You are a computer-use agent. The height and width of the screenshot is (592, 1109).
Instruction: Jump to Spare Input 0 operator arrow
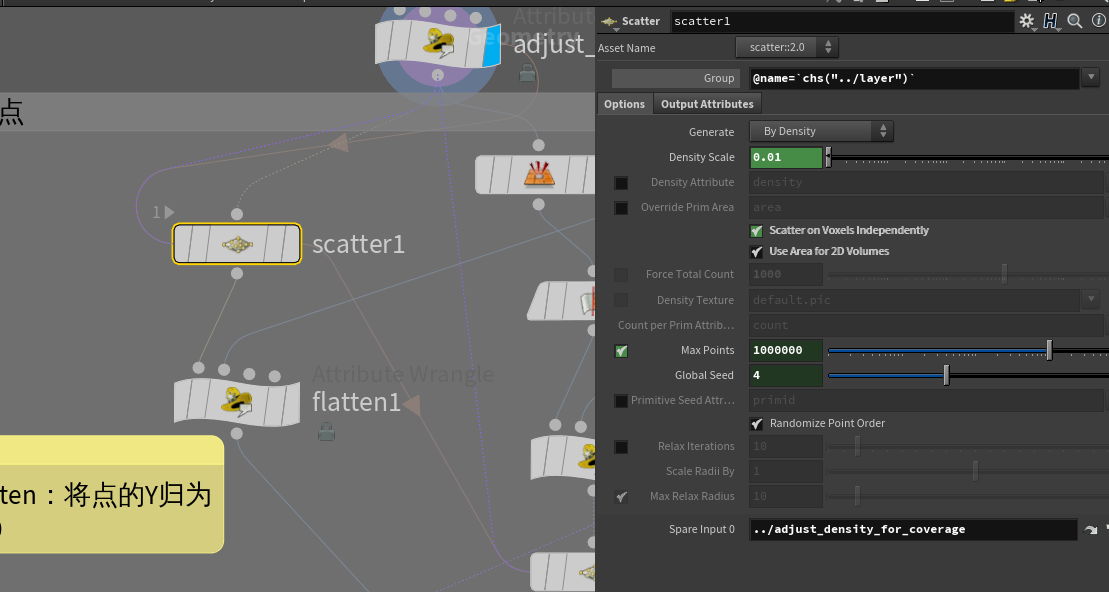(x=1090, y=530)
